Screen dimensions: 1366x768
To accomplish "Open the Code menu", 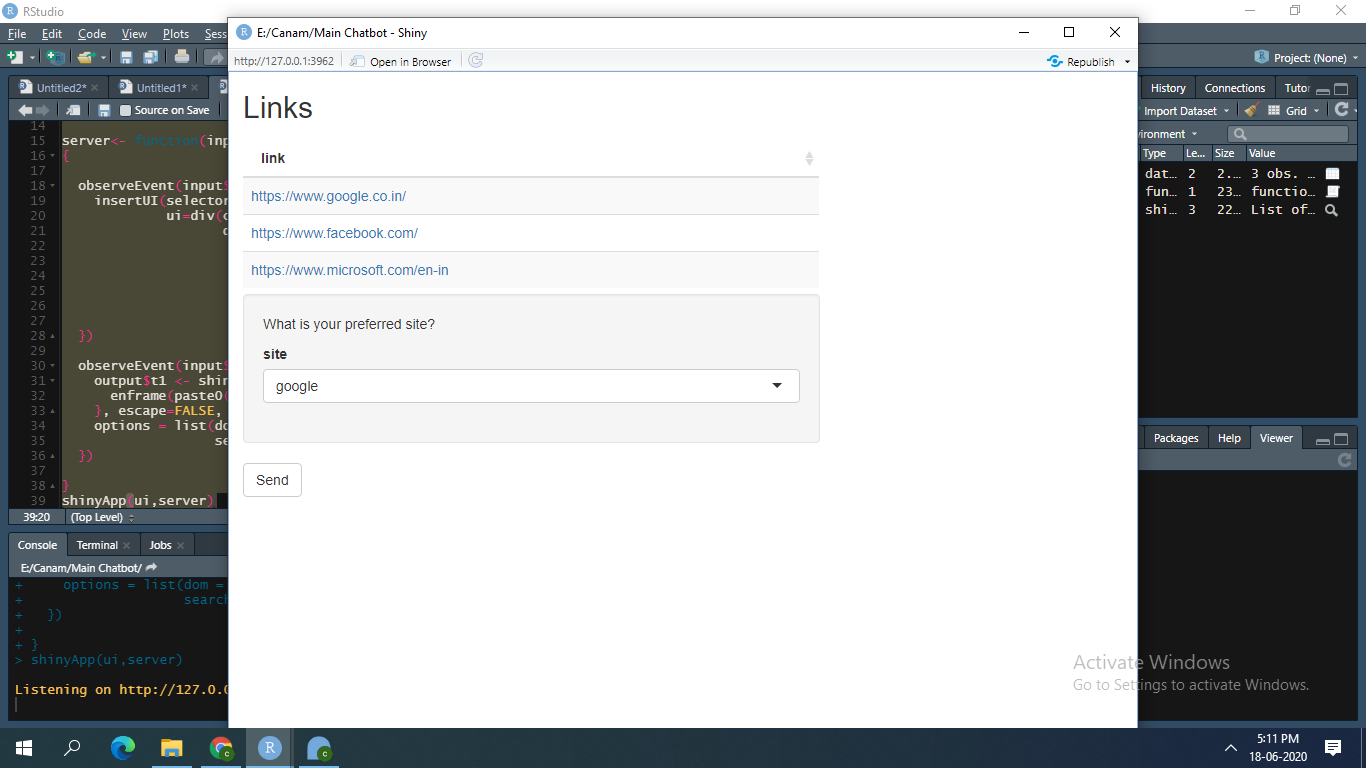I will [92, 33].
